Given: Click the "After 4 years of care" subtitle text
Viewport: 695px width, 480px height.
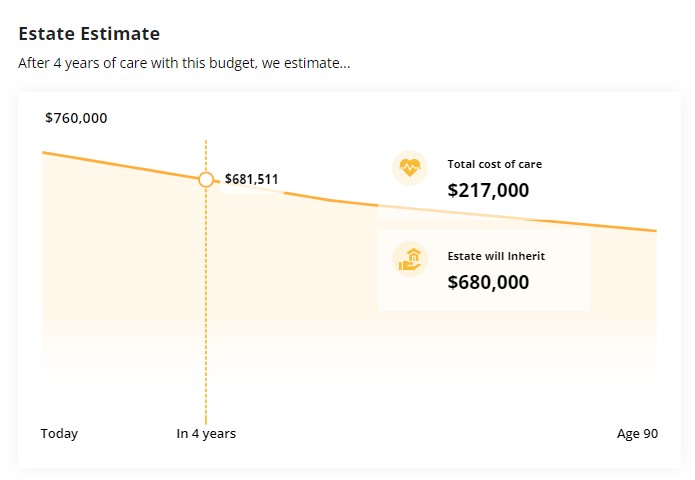Looking at the screenshot, I should (184, 63).
